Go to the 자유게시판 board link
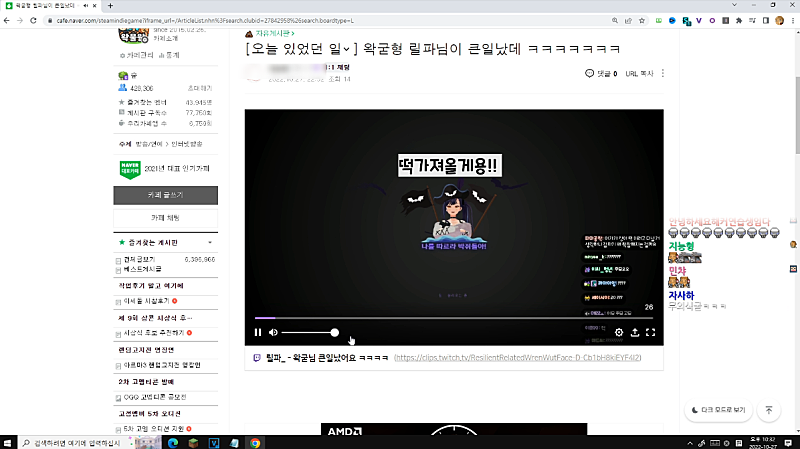 [x=275, y=33]
